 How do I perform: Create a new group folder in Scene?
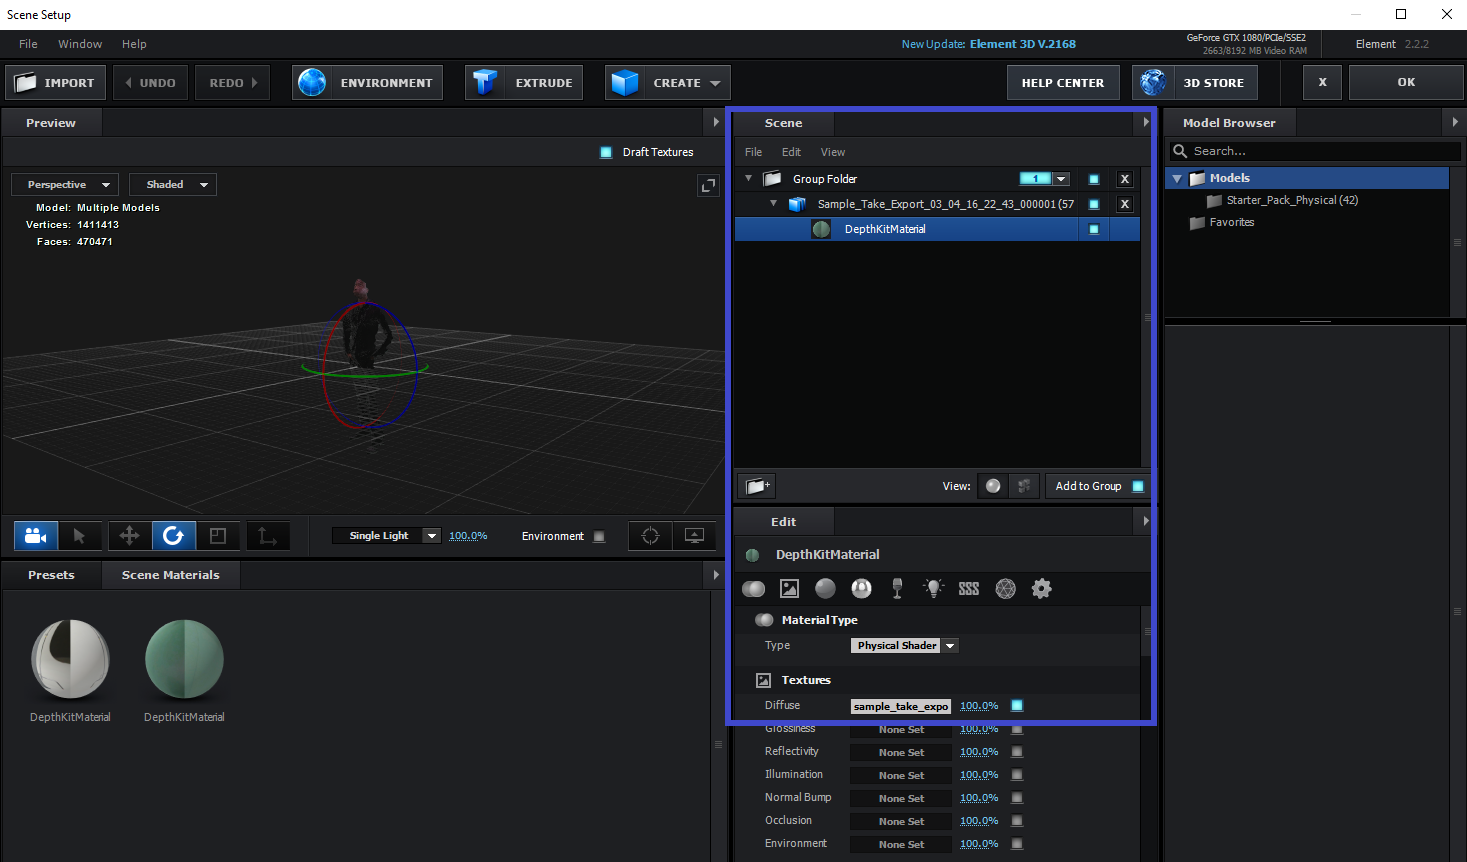point(757,486)
